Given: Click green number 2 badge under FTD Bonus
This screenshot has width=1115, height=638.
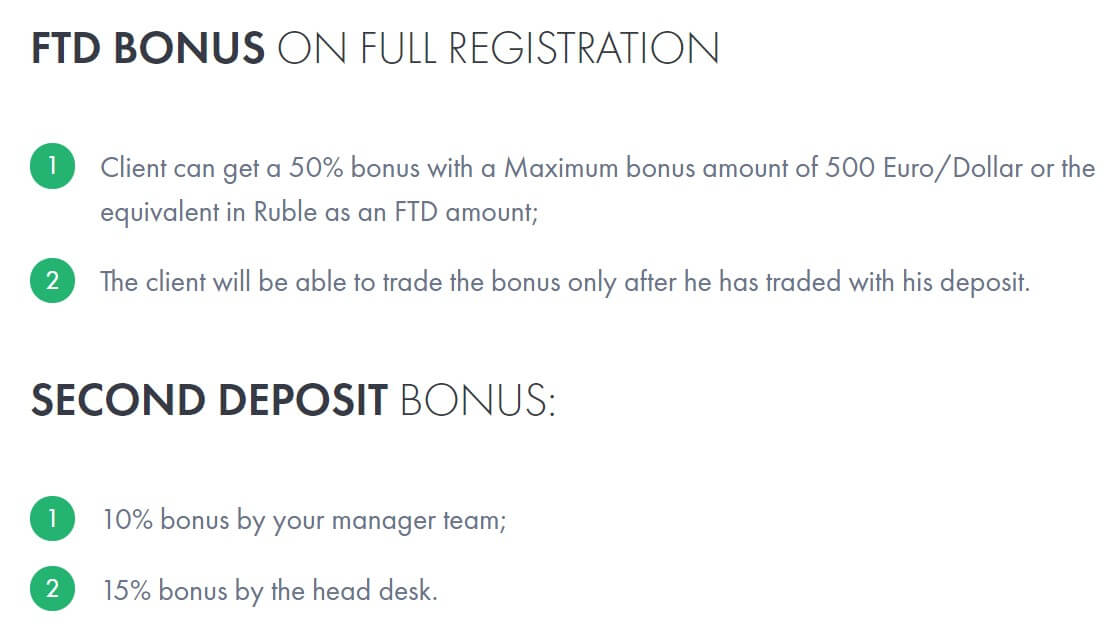Looking at the screenshot, I should tap(53, 280).
